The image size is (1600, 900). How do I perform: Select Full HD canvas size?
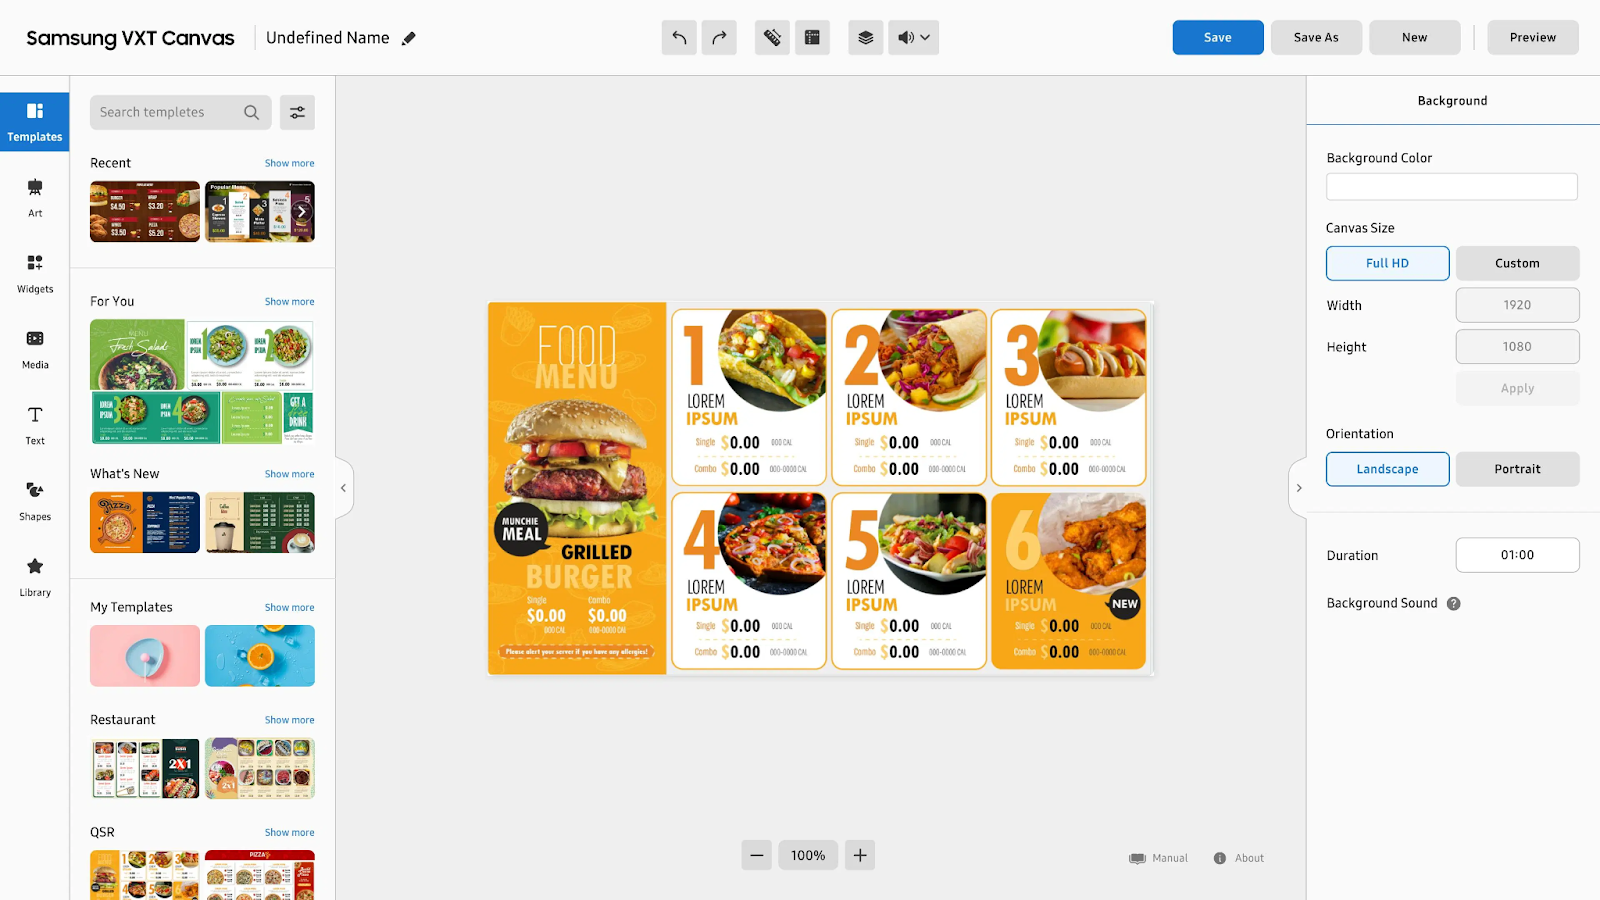tap(1388, 264)
